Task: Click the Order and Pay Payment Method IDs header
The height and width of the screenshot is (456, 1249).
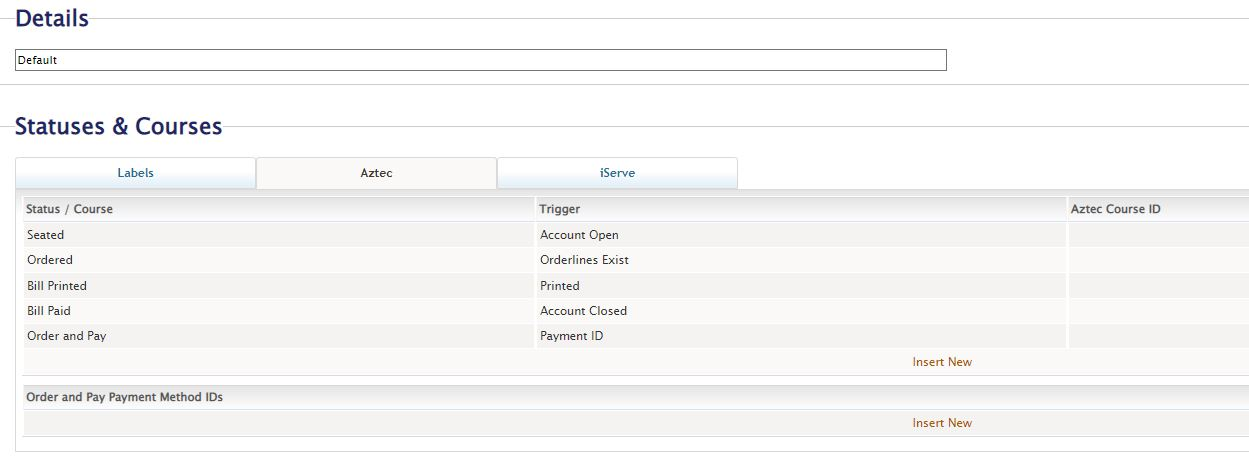Action: (x=125, y=397)
